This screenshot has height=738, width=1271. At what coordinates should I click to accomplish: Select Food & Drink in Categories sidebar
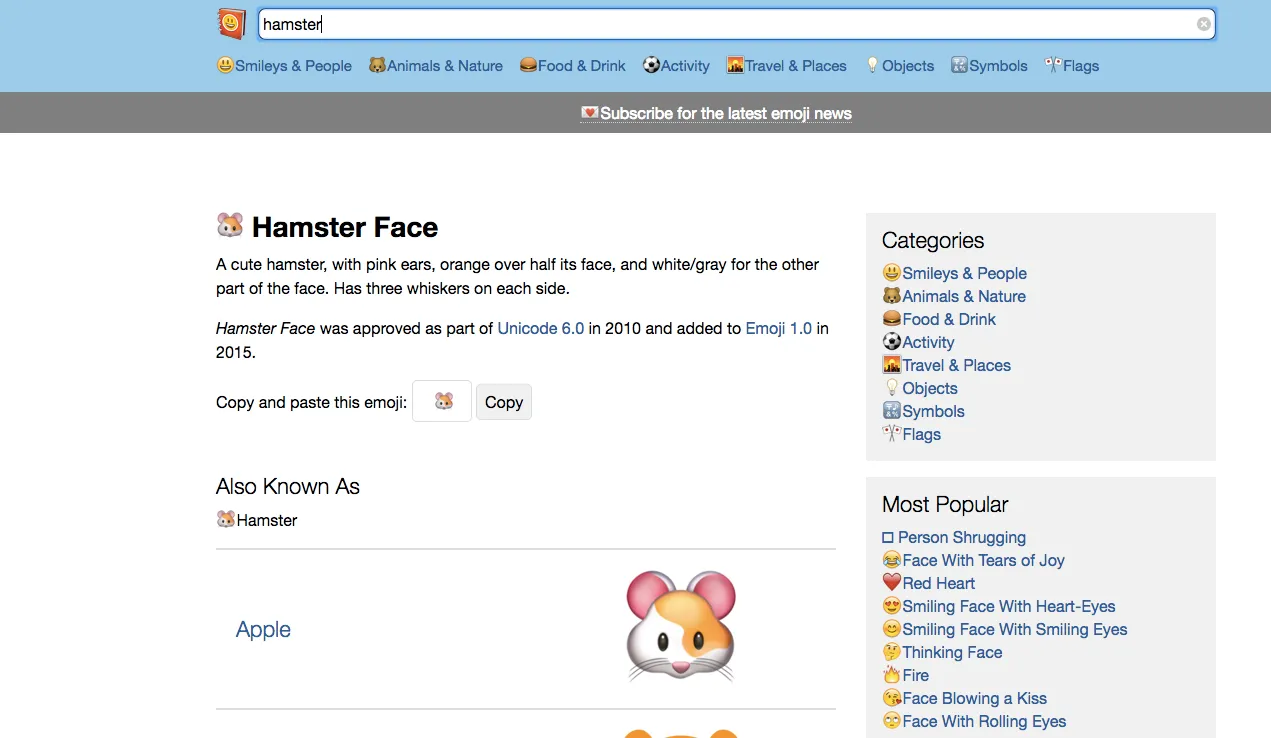point(939,319)
